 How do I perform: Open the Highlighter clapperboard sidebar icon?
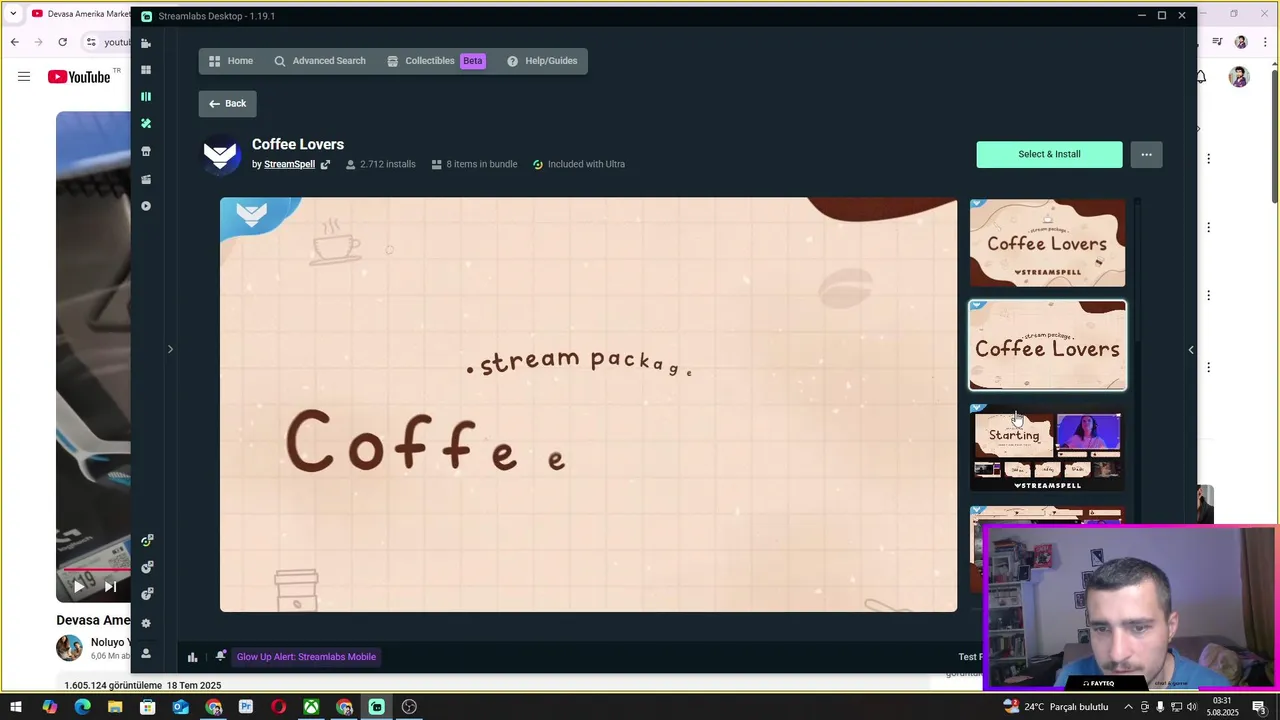tap(146, 179)
